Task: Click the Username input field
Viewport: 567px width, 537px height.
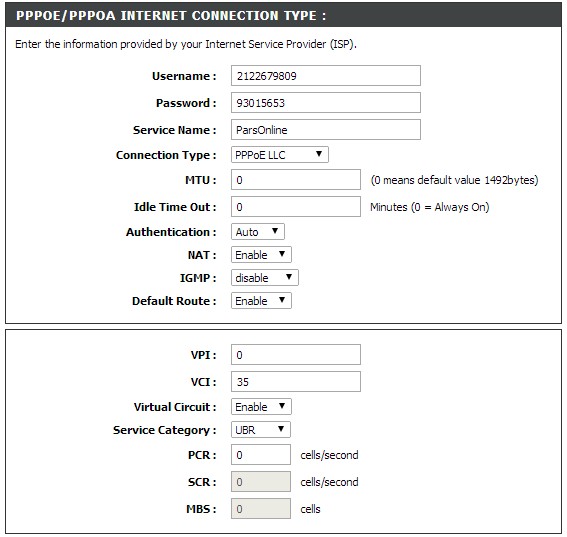Action: click(326, 76)
